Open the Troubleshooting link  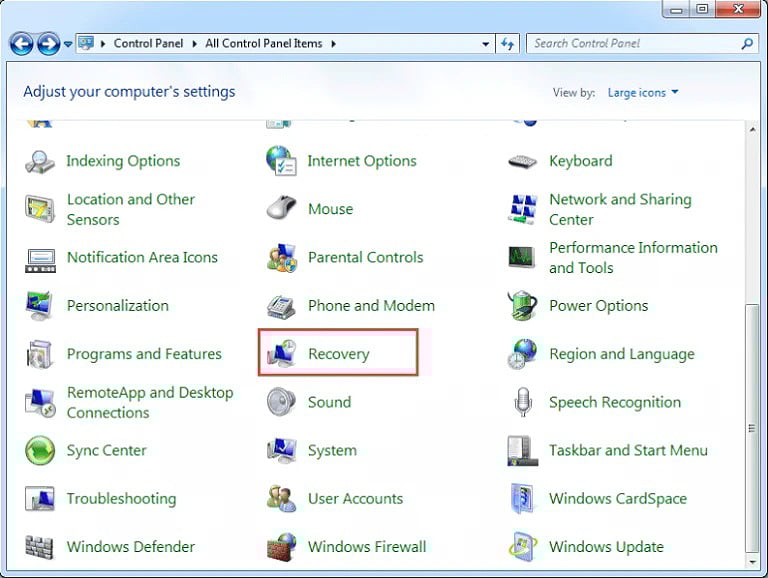[121, 499]
